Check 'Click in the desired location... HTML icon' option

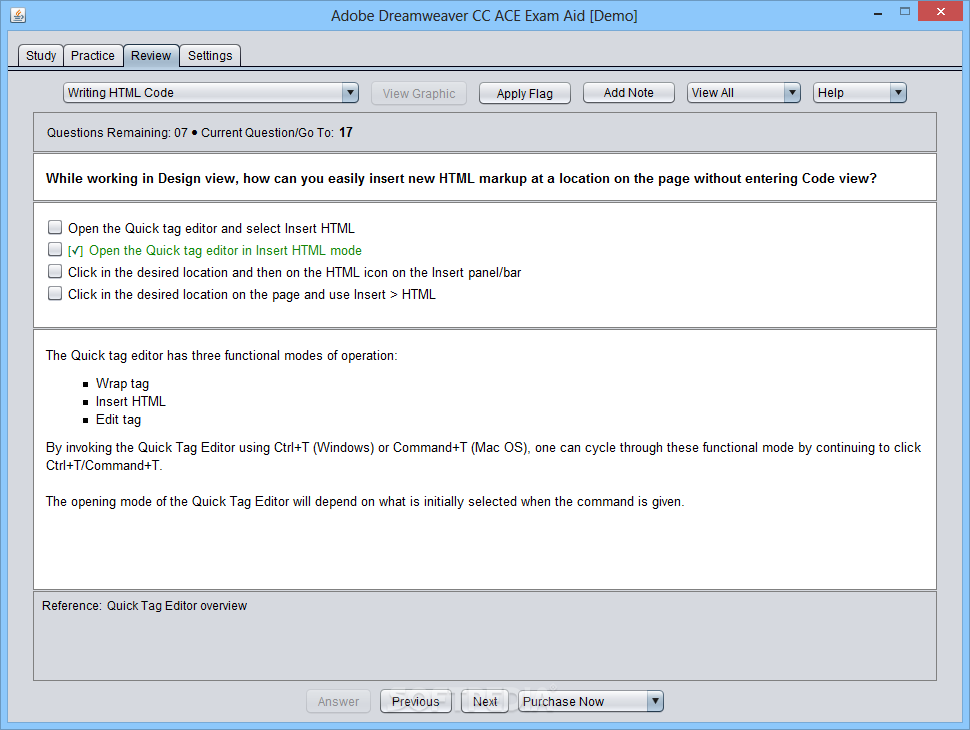[55, 272]
